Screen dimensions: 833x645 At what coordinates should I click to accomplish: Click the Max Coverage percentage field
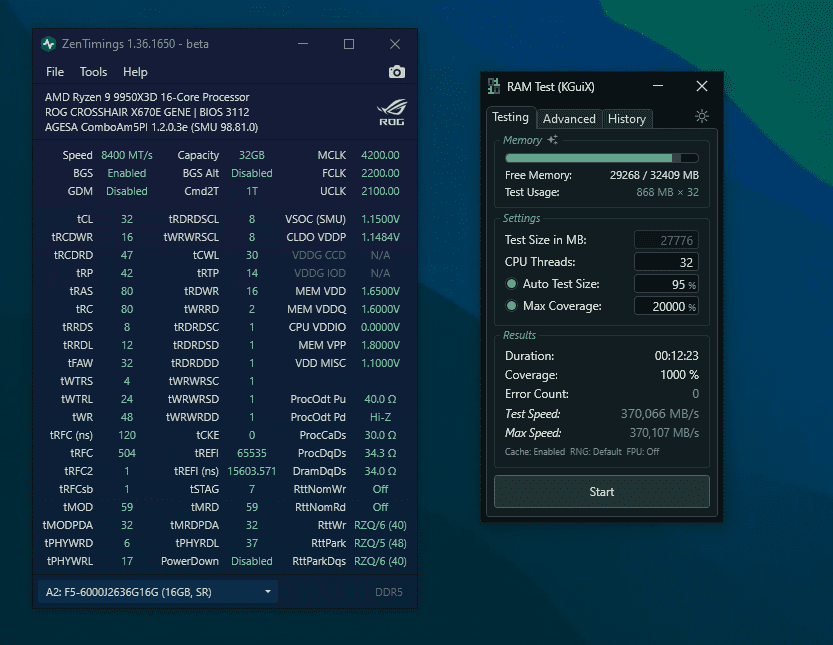[x=666, y=306]
